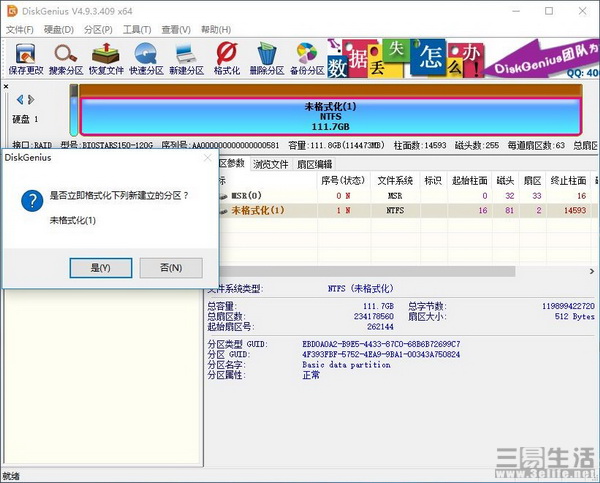600x483 pixels.
Task: Open the Tools (工具) menu
Action: point(137,30)
